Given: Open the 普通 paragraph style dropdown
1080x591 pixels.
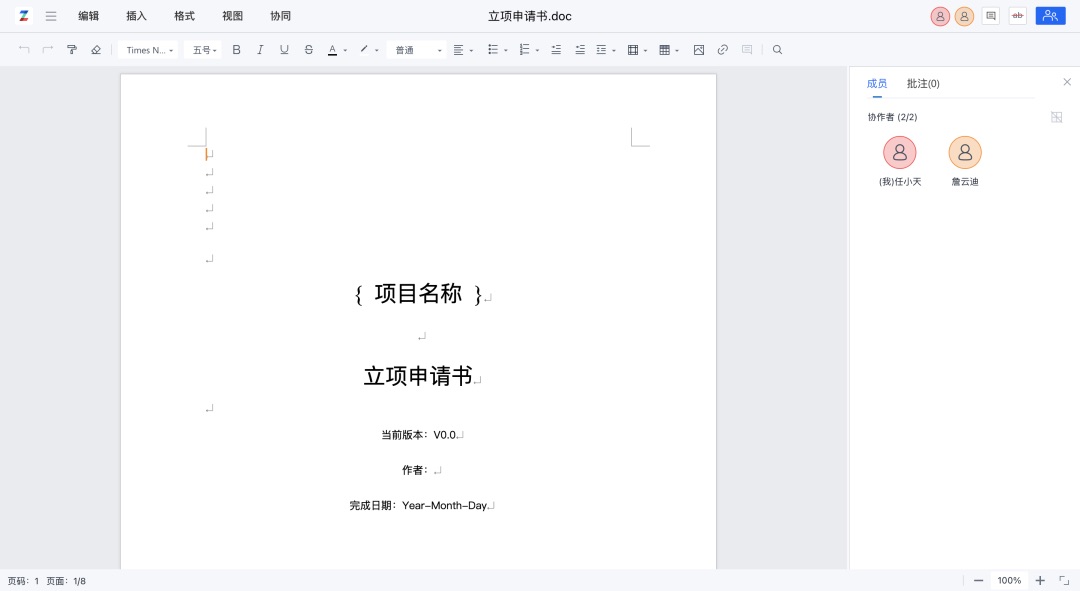Looking at the screenshot, I should (417, 50).
